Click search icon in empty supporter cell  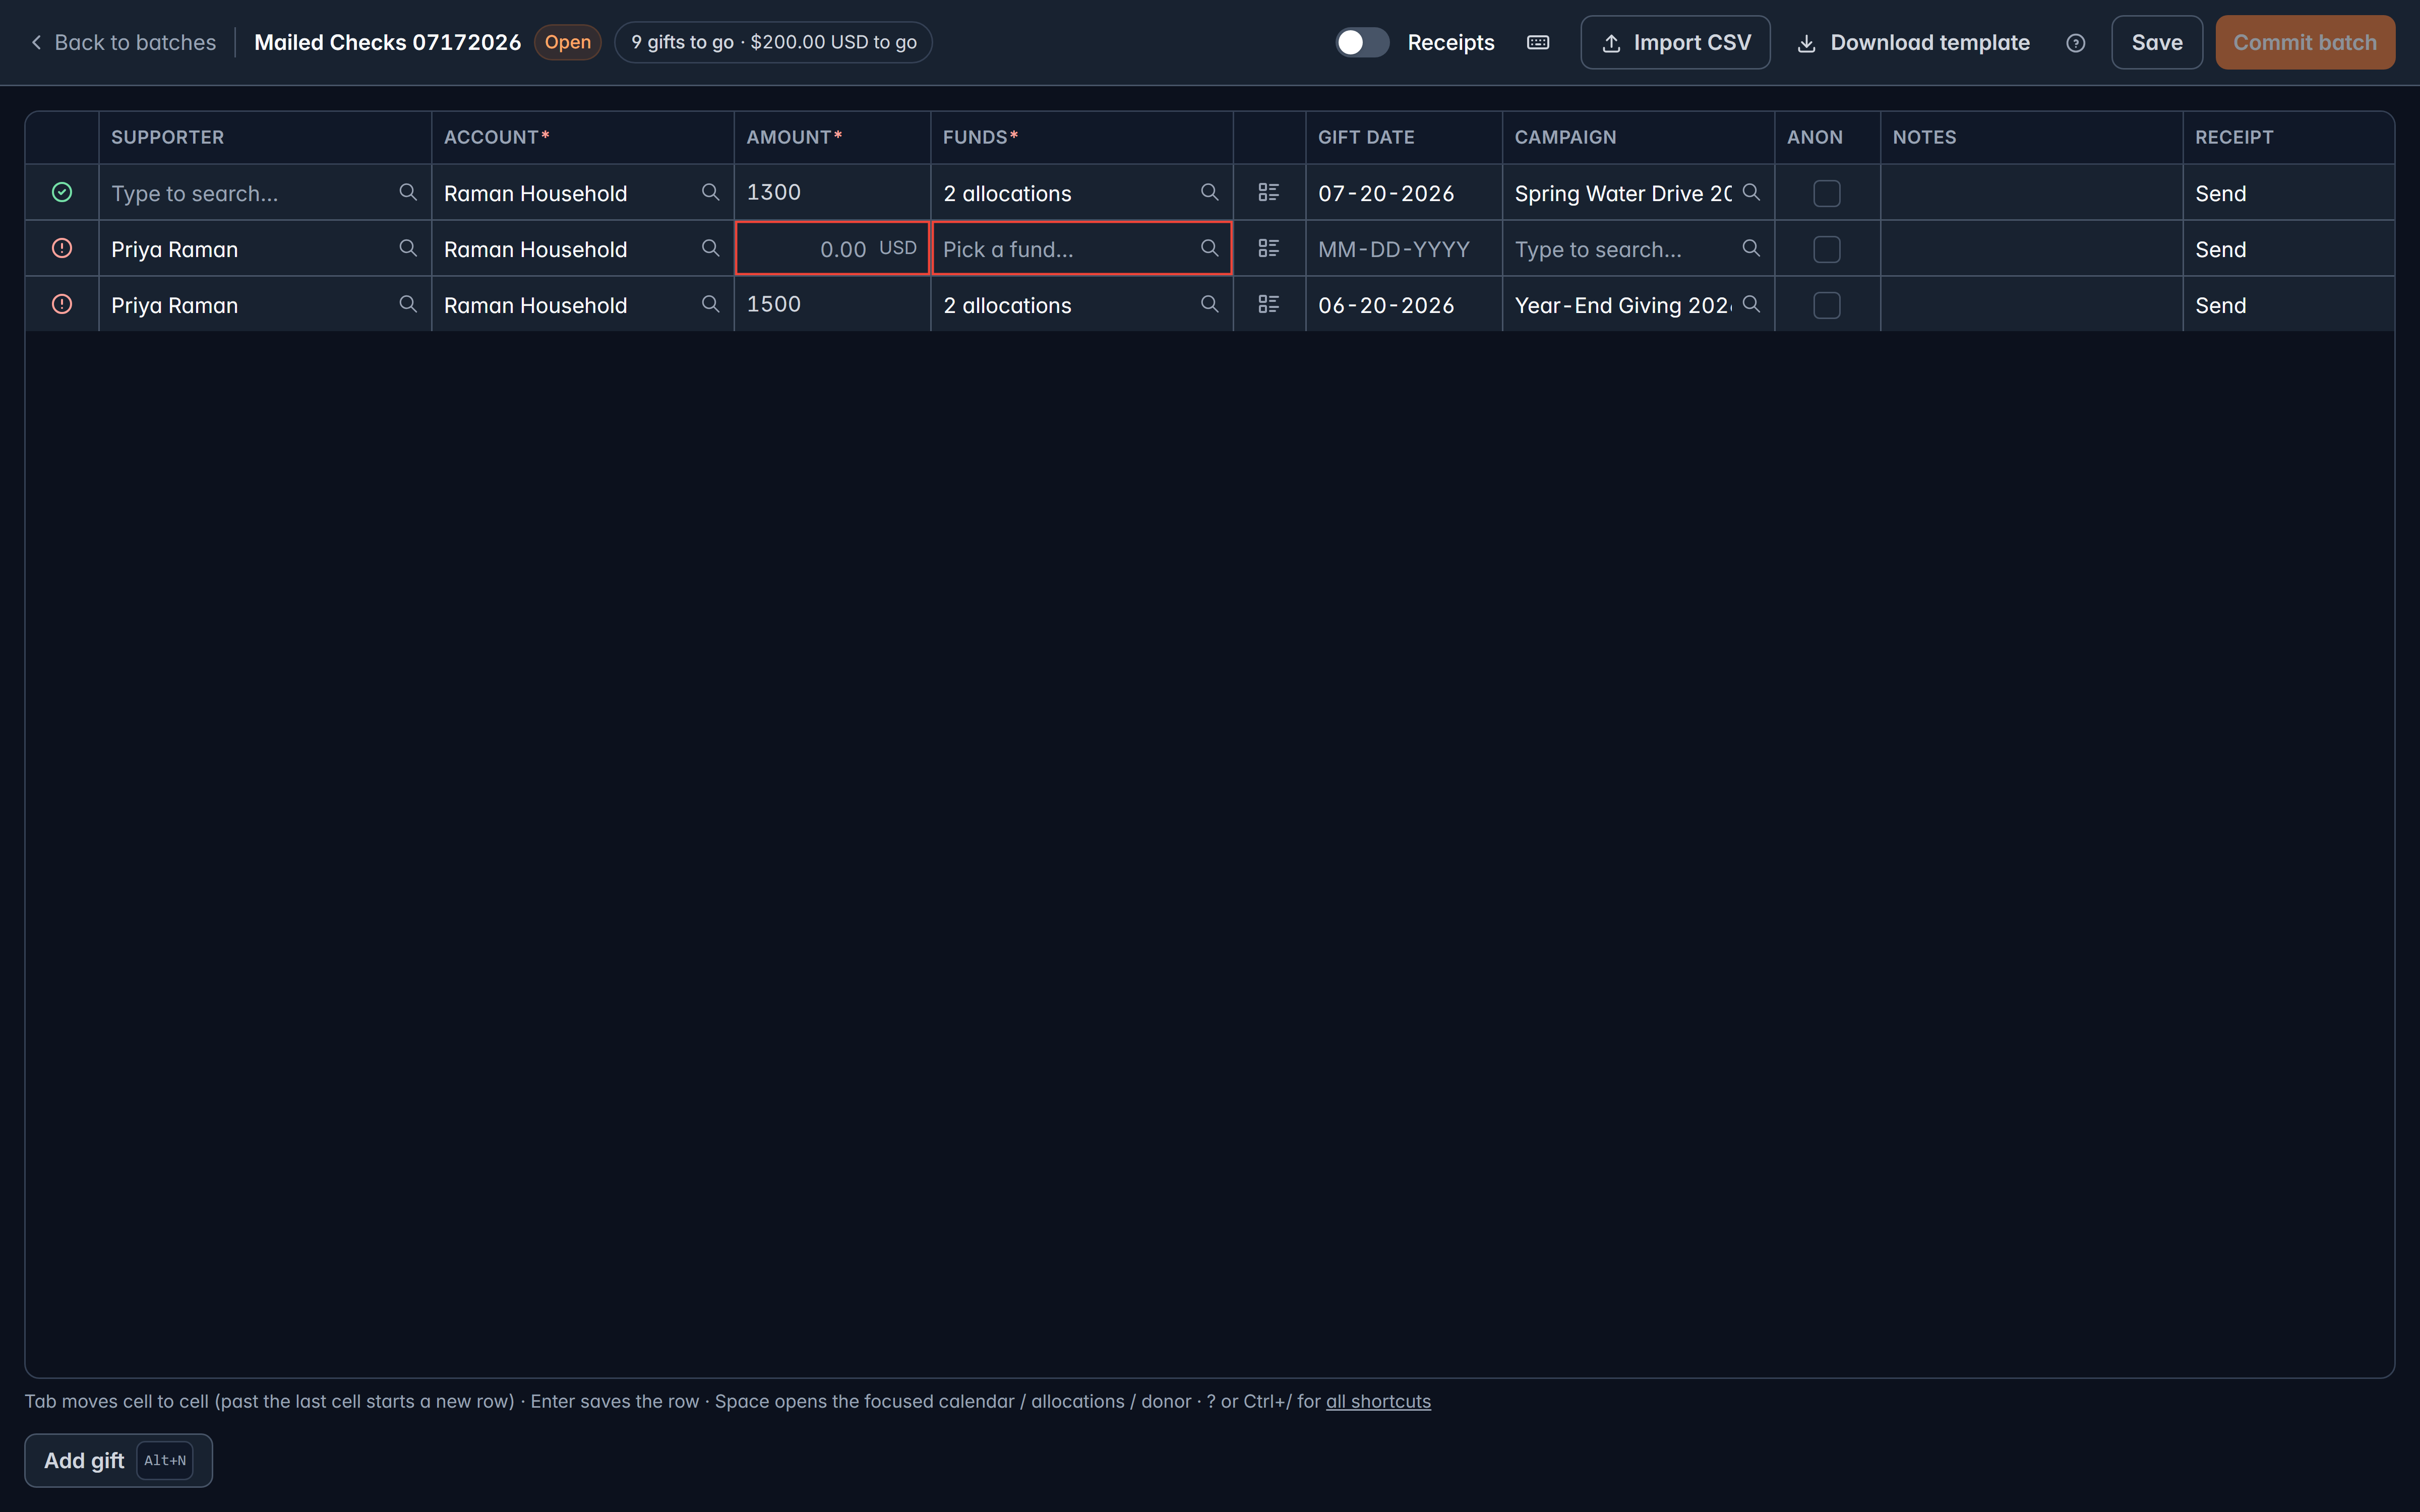point(408,192)
